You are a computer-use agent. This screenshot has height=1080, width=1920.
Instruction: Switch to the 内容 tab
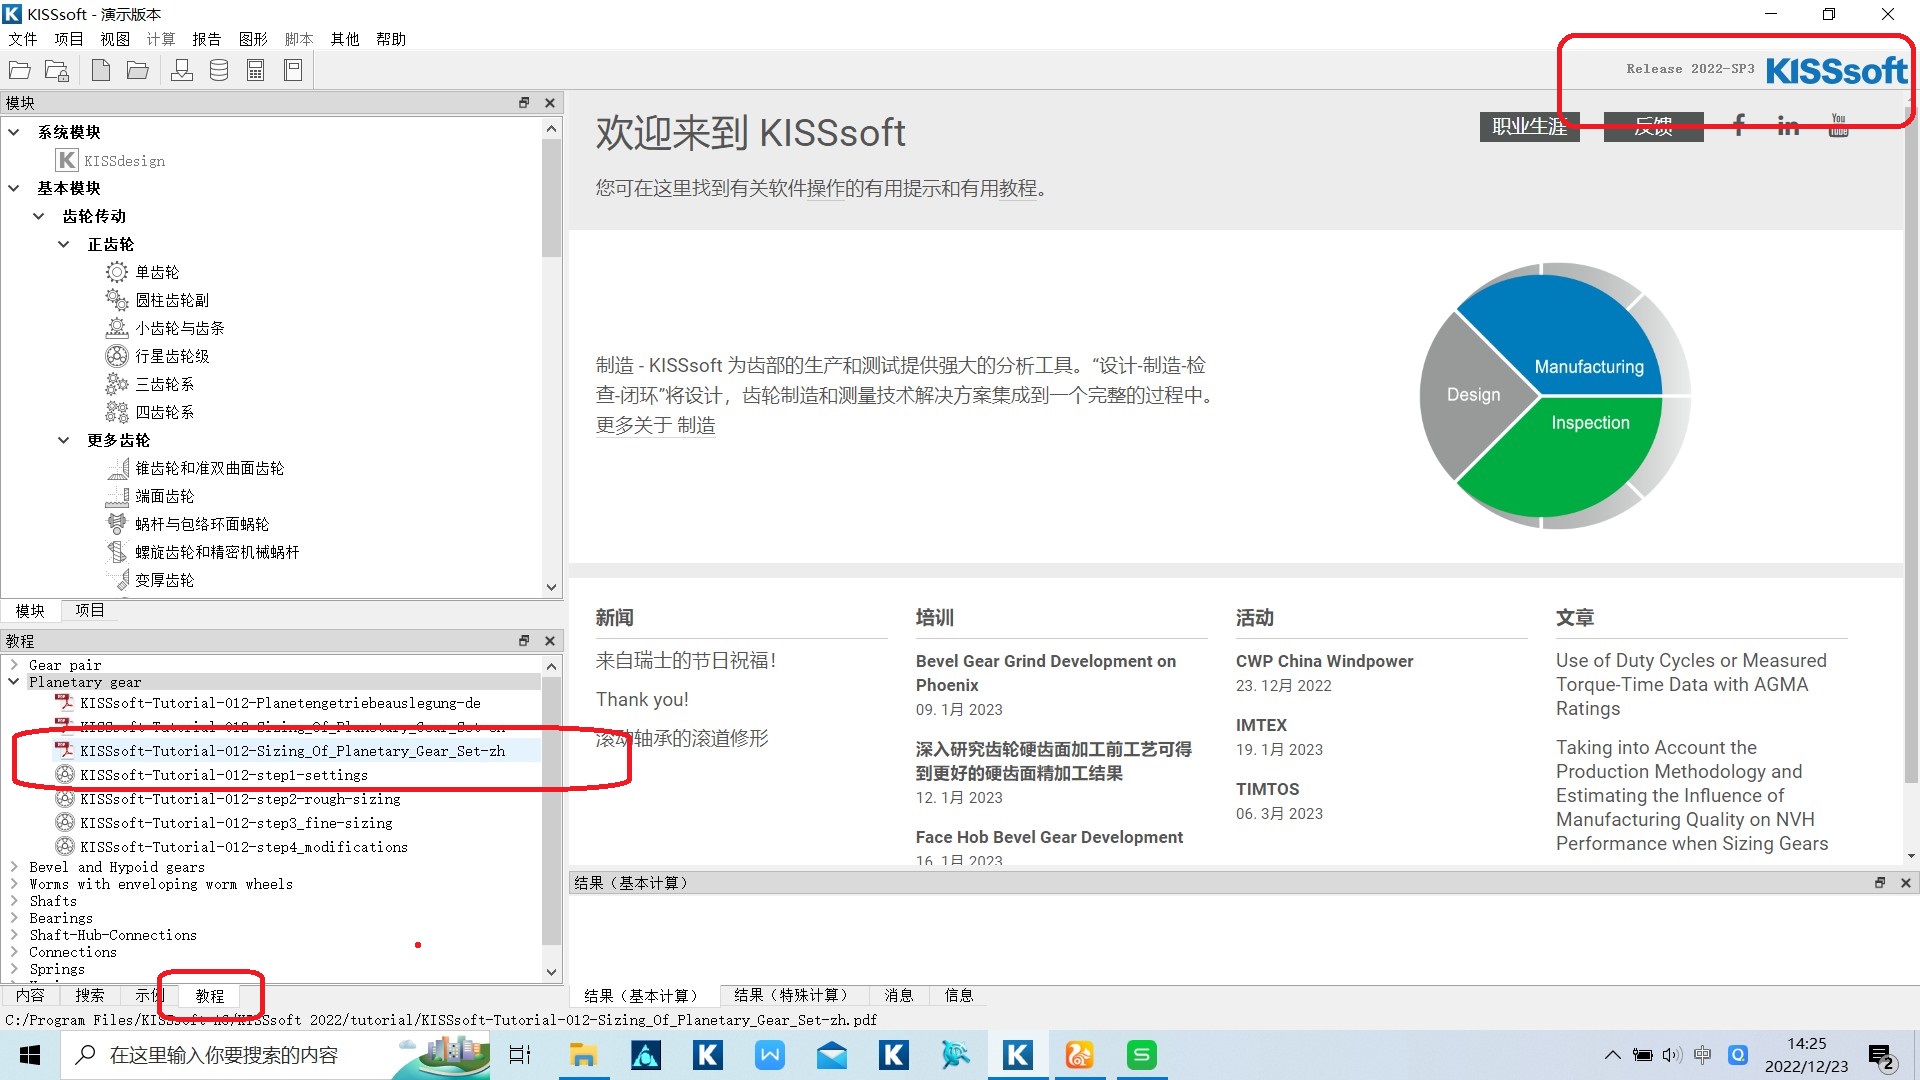tap(30, 995)
